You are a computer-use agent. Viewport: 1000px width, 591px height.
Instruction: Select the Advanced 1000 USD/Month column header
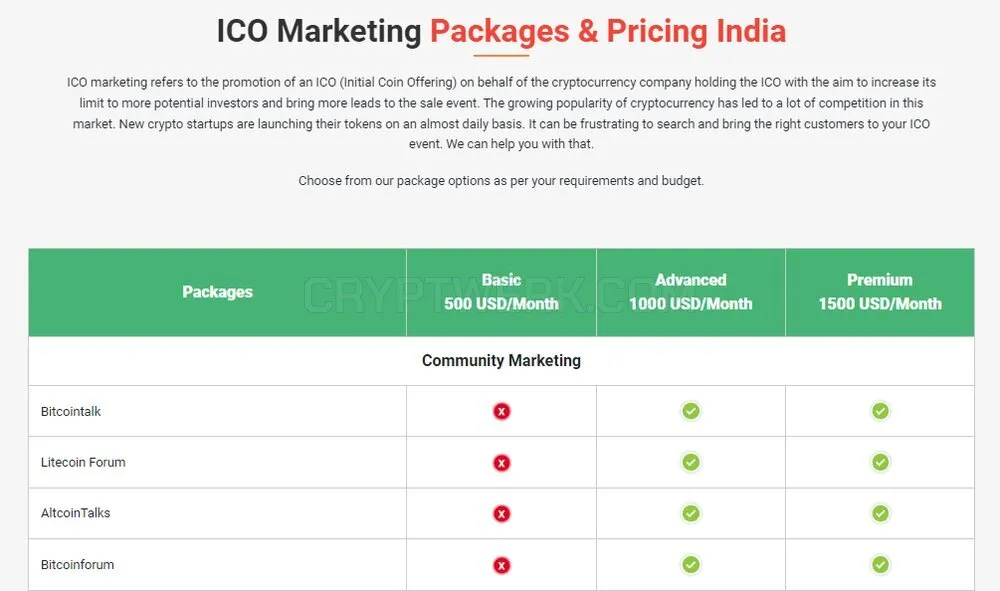[691, 292]
